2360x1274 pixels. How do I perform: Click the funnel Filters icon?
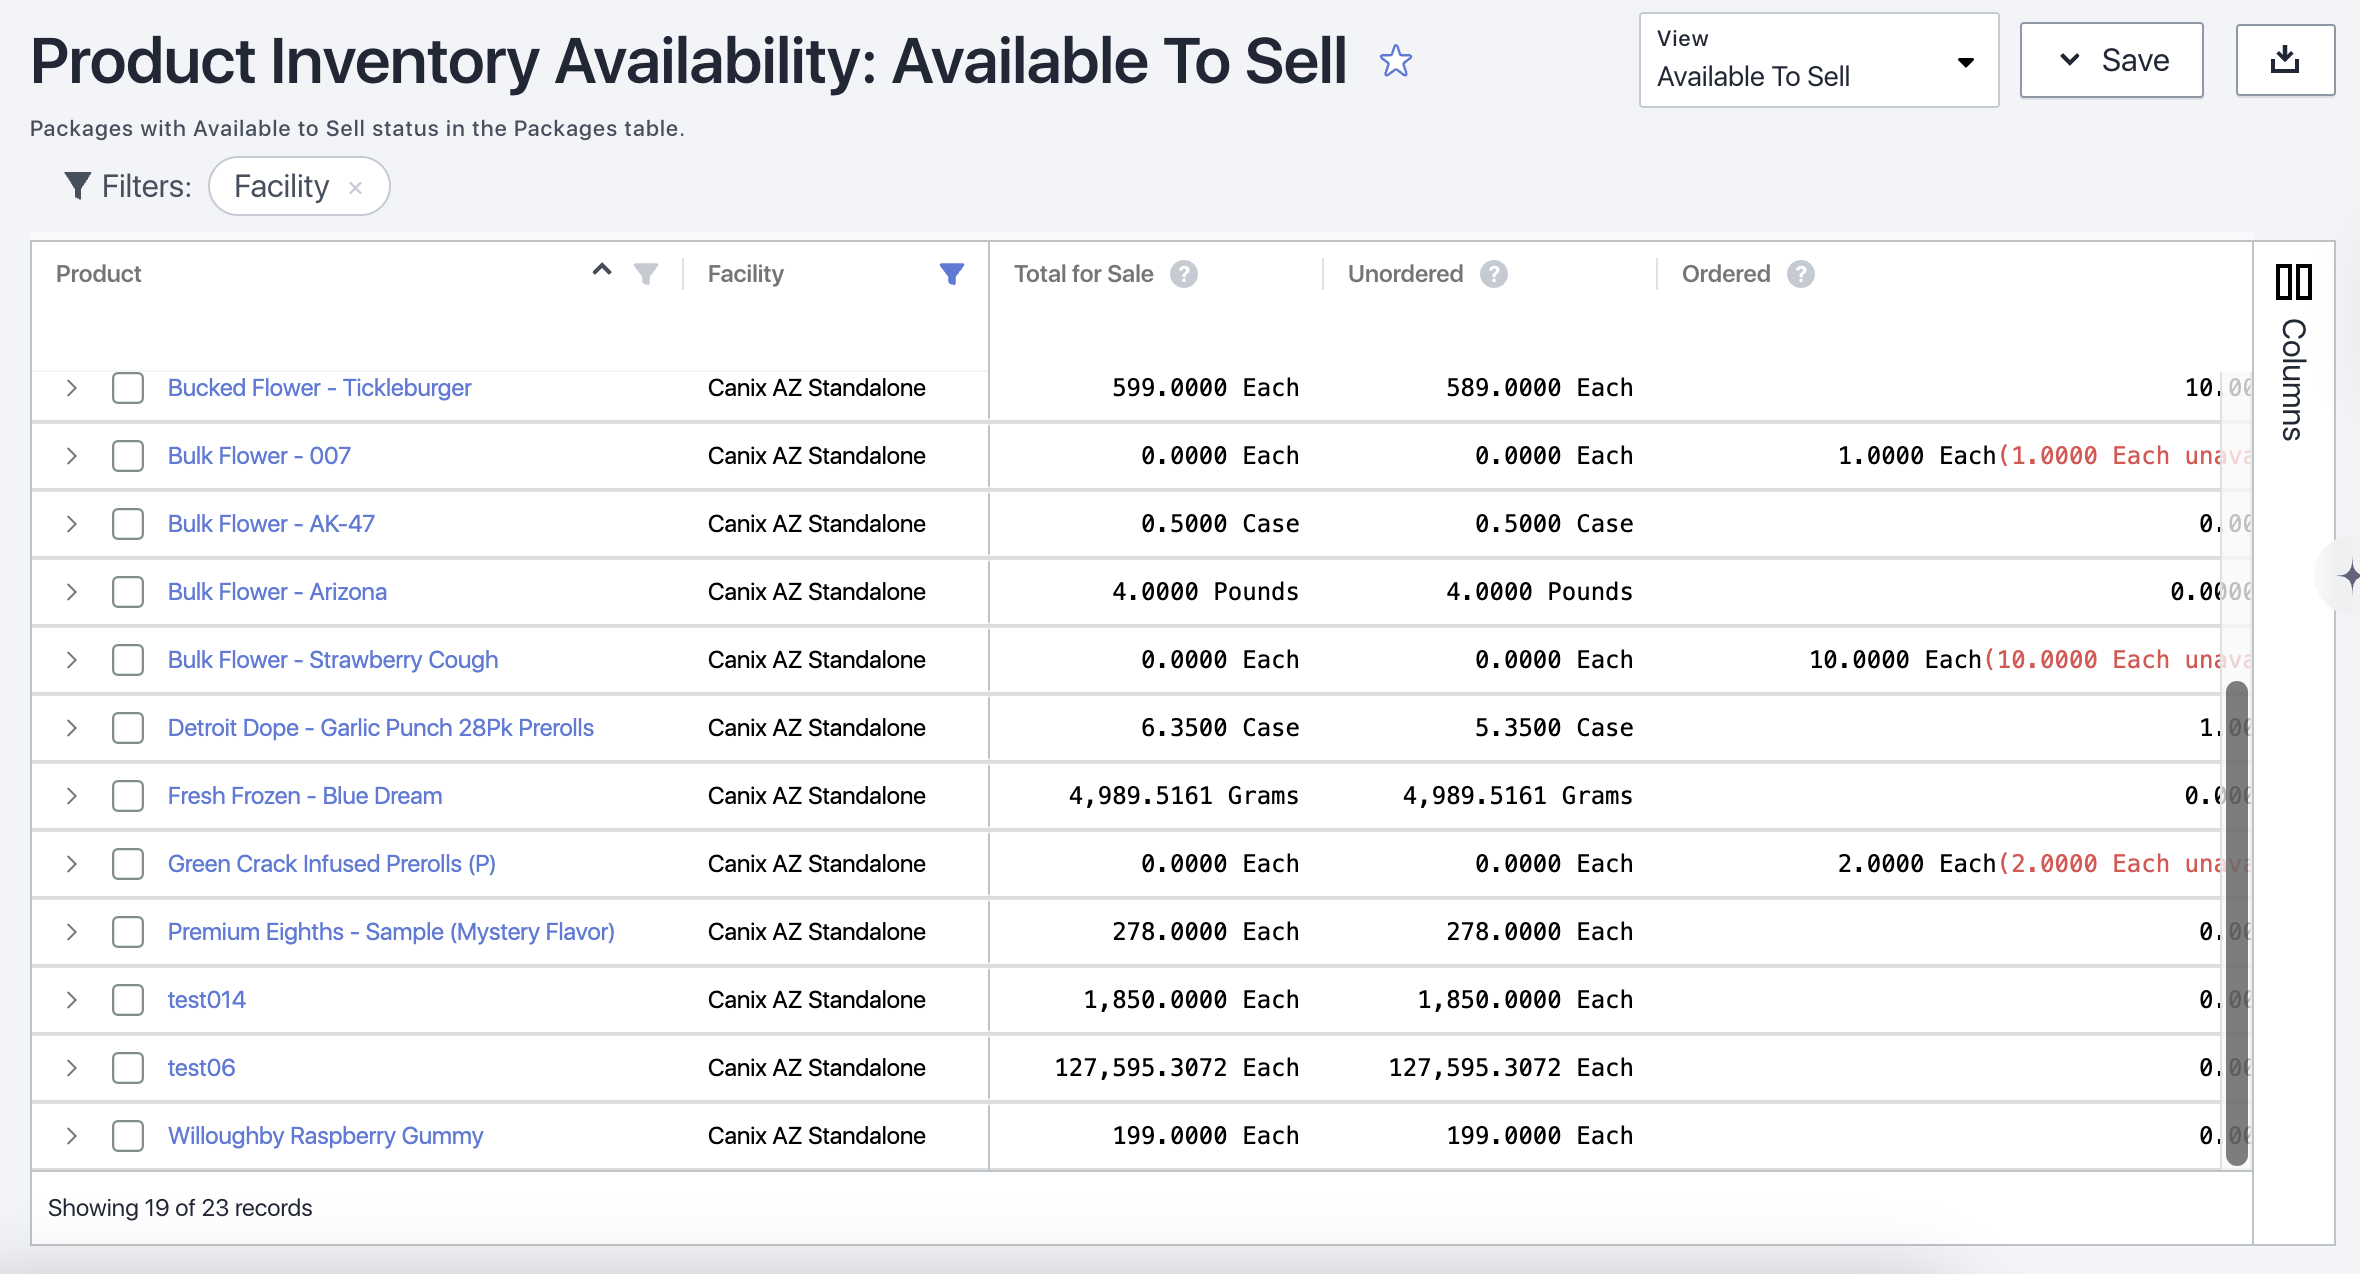click(77, 186)
